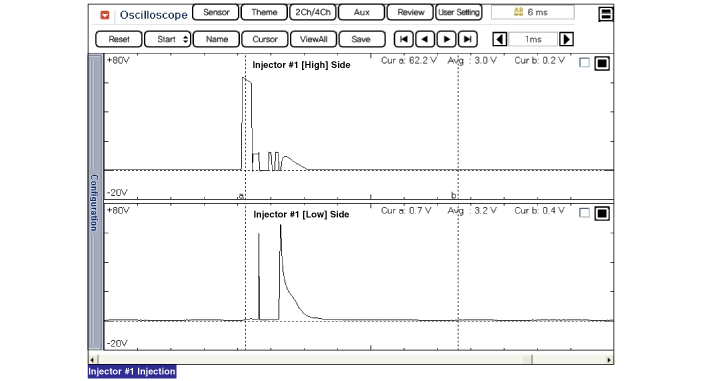This screenshot has height=381, width=701.
Task: Tick the empty checkbox on High Side channel
Action: coord(584,63)
